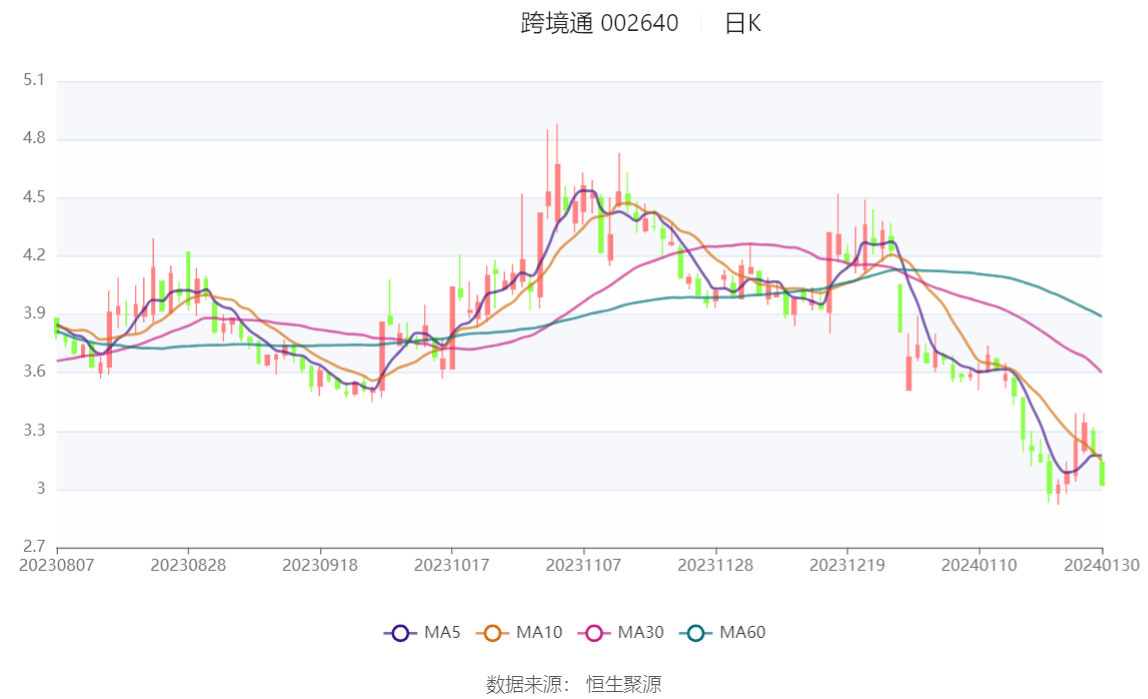
Task: Click the last green candlestick at 20240130
Action: (1102, 472)
